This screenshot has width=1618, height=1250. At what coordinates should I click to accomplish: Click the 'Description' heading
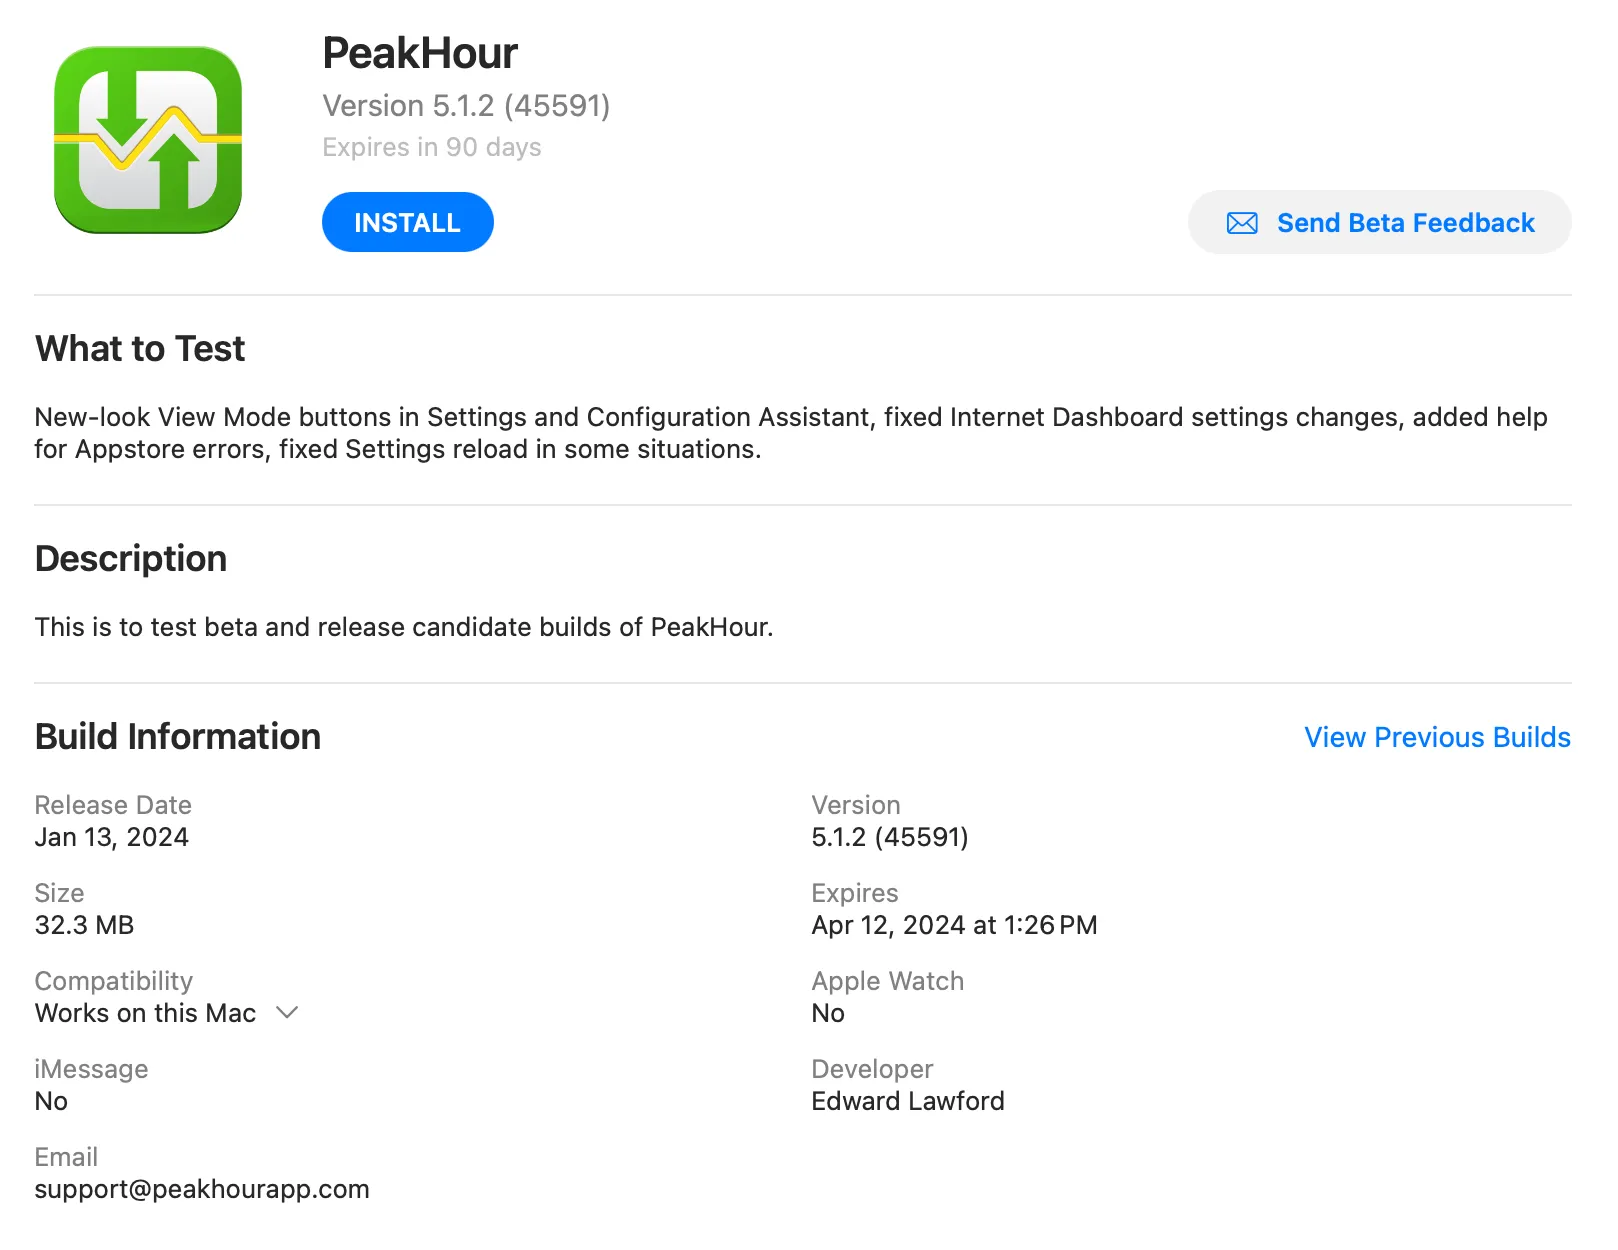[131, 558]
